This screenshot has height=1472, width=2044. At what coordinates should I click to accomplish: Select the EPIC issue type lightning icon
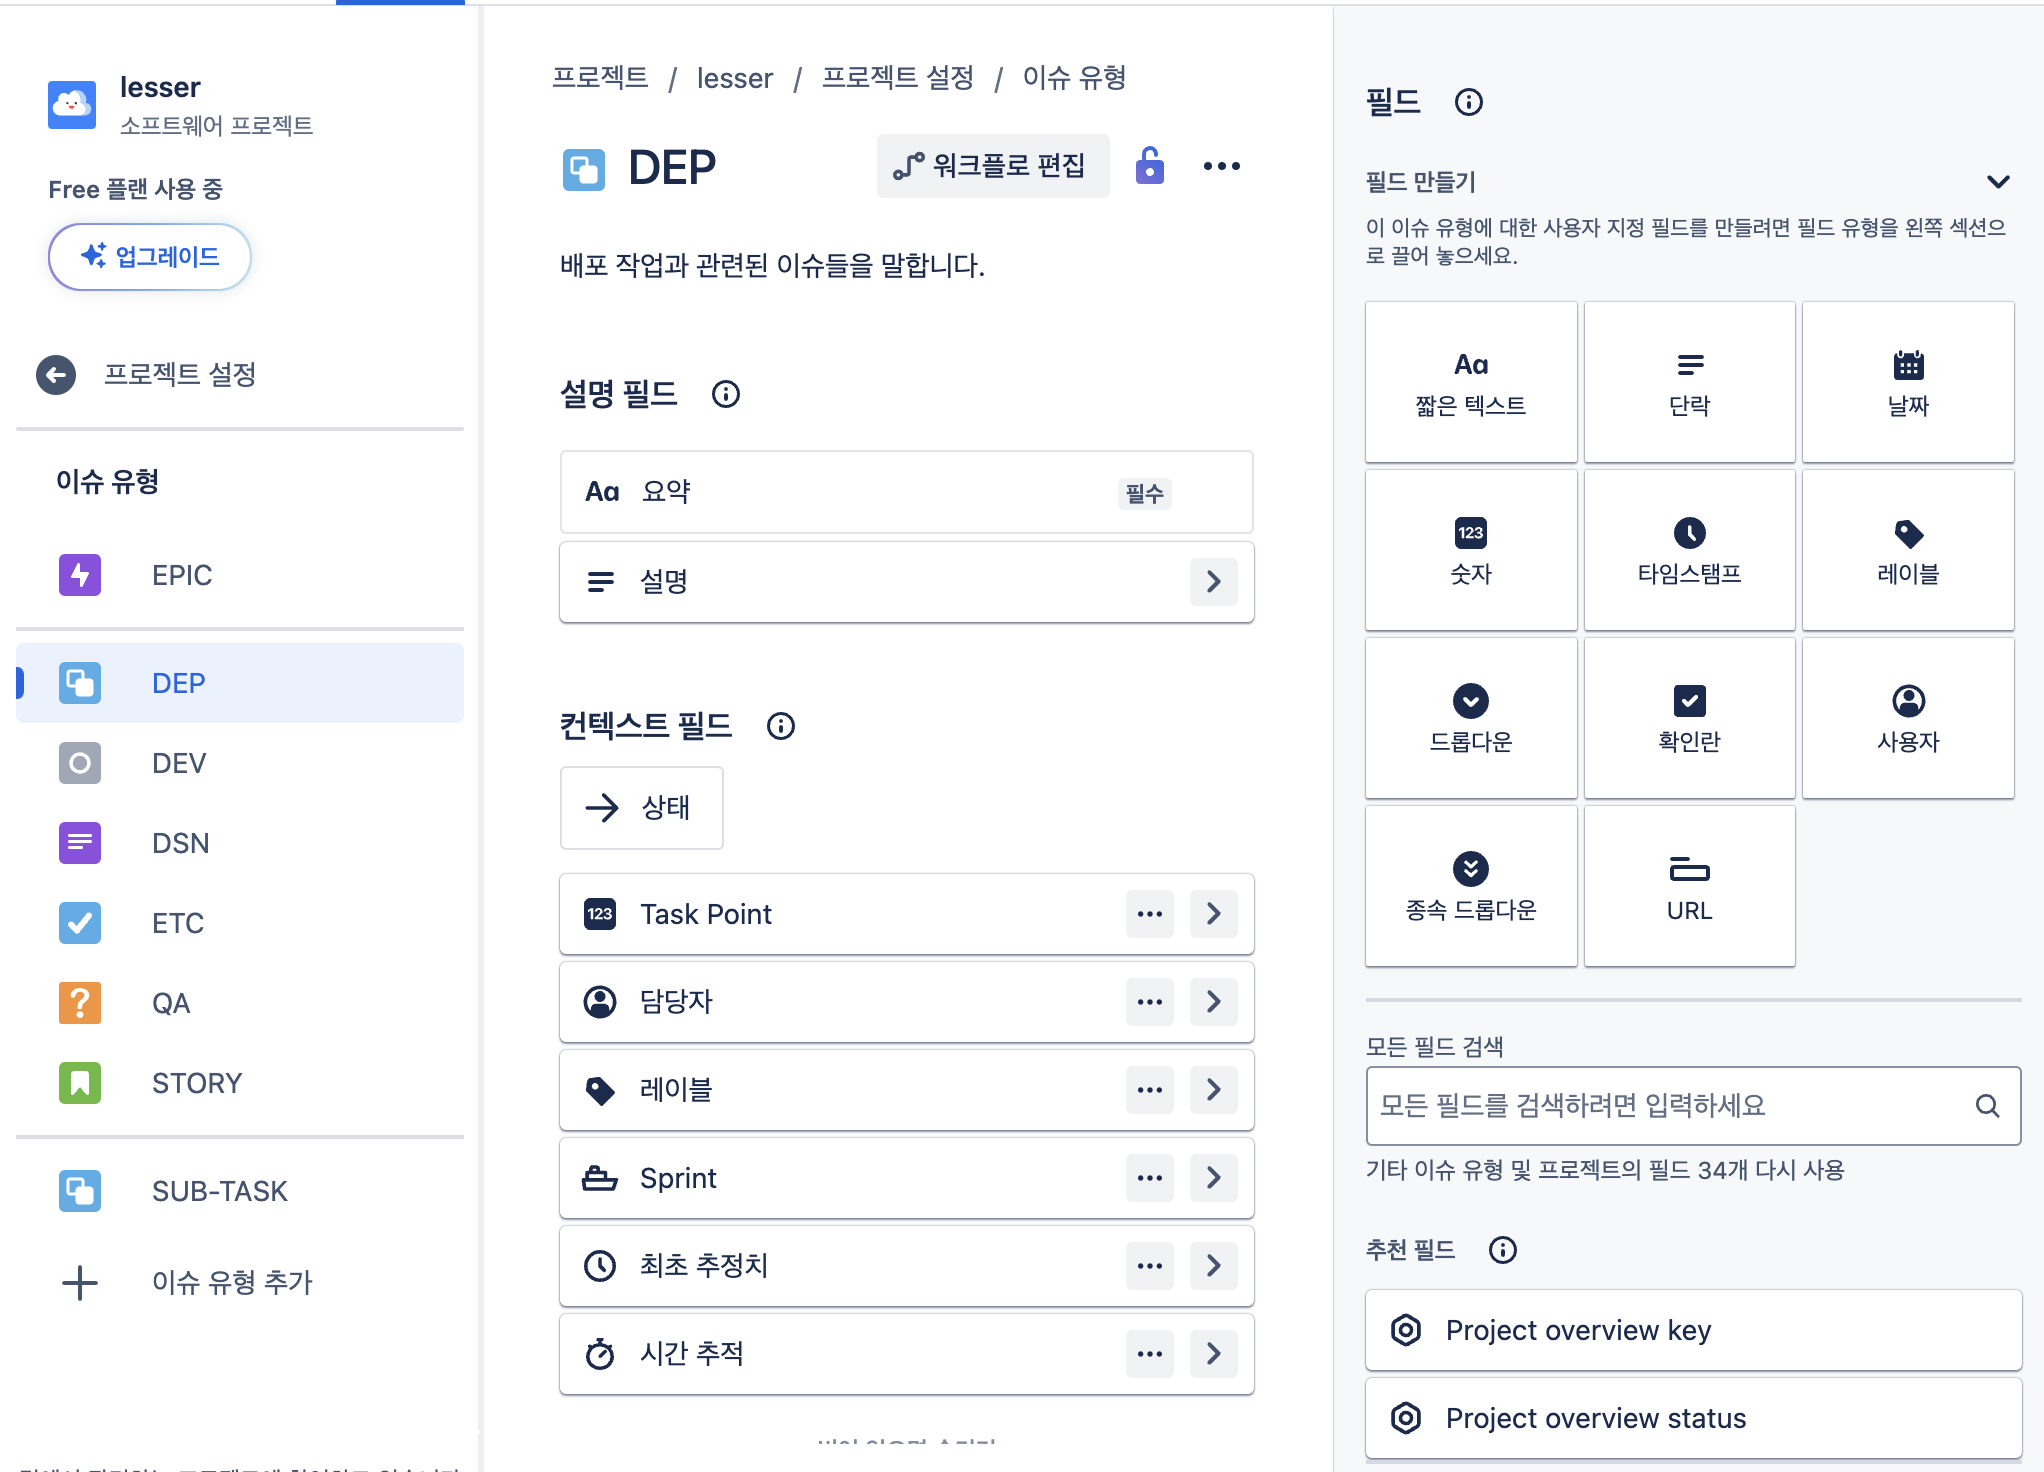click(x=79, y=574)
